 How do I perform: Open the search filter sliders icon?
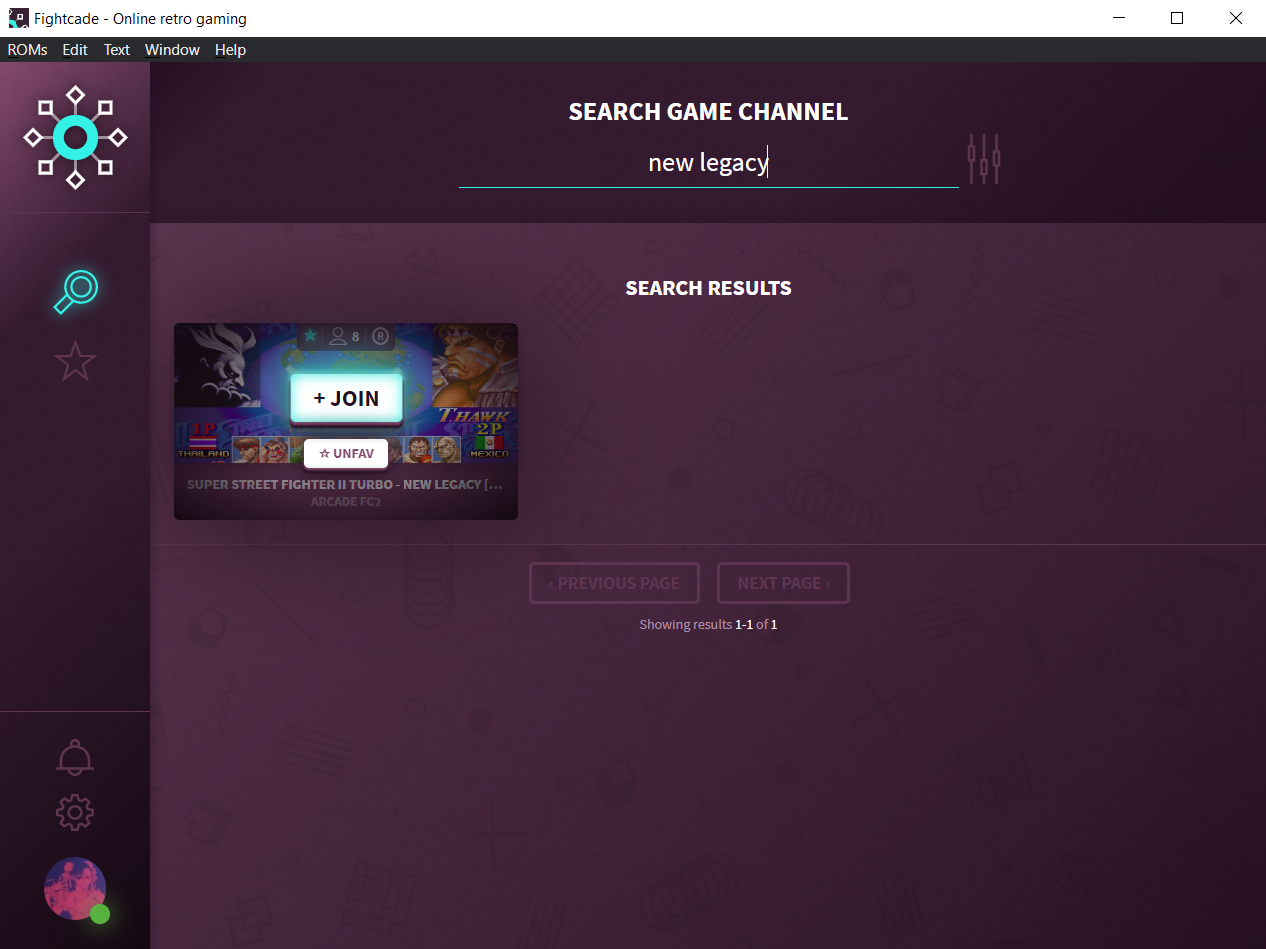[984, 159]
